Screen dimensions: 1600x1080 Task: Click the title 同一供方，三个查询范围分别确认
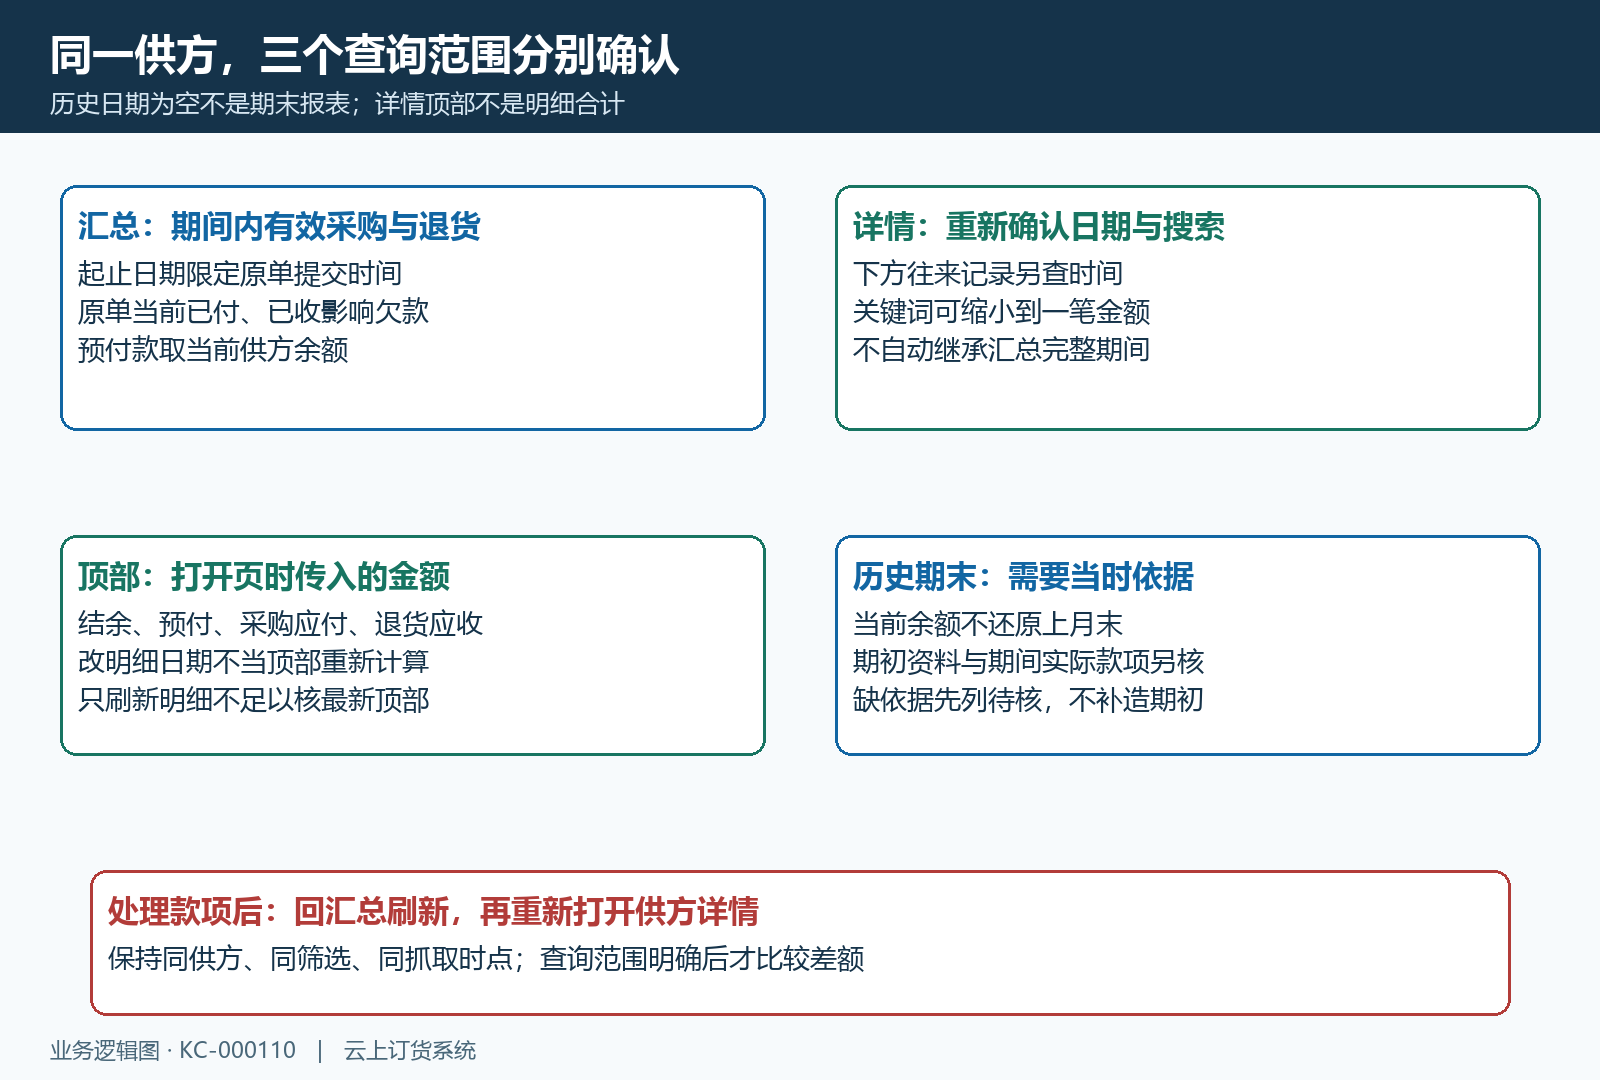364,55
